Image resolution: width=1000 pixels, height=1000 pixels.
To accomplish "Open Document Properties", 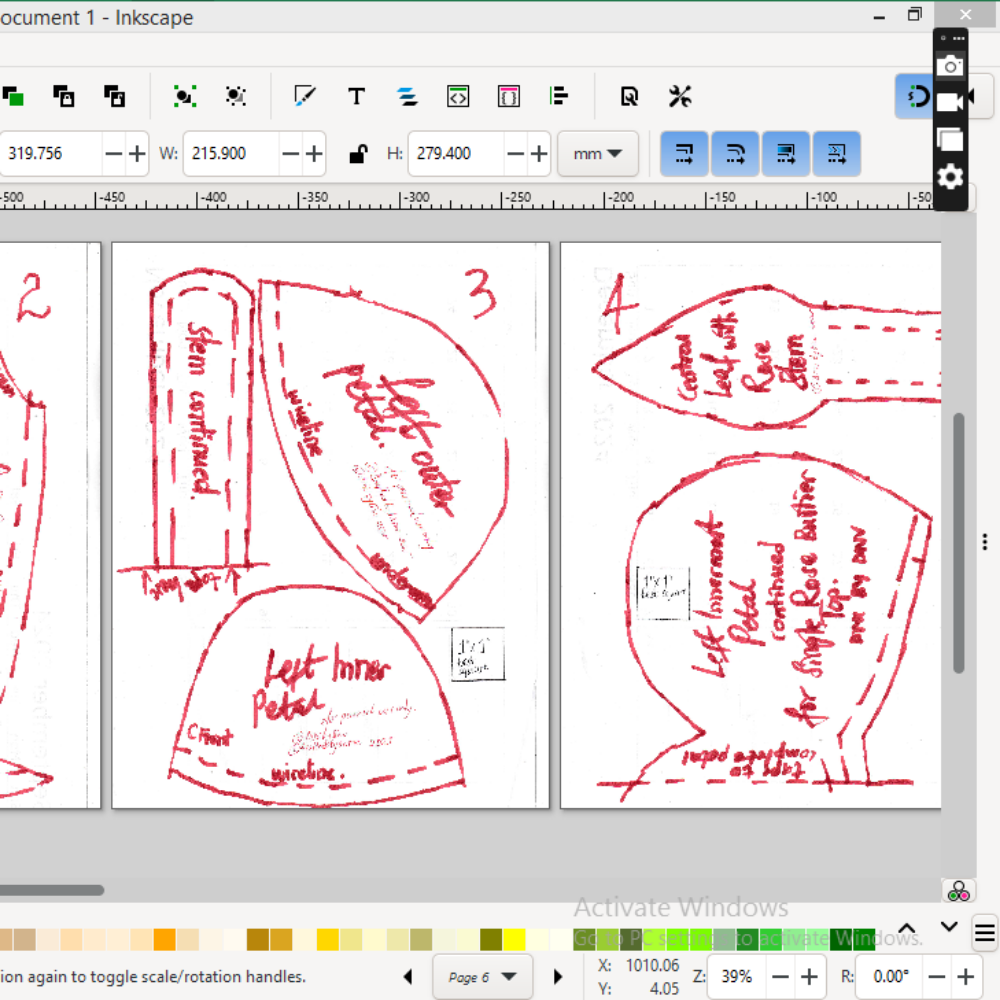I will coord(629,97).
